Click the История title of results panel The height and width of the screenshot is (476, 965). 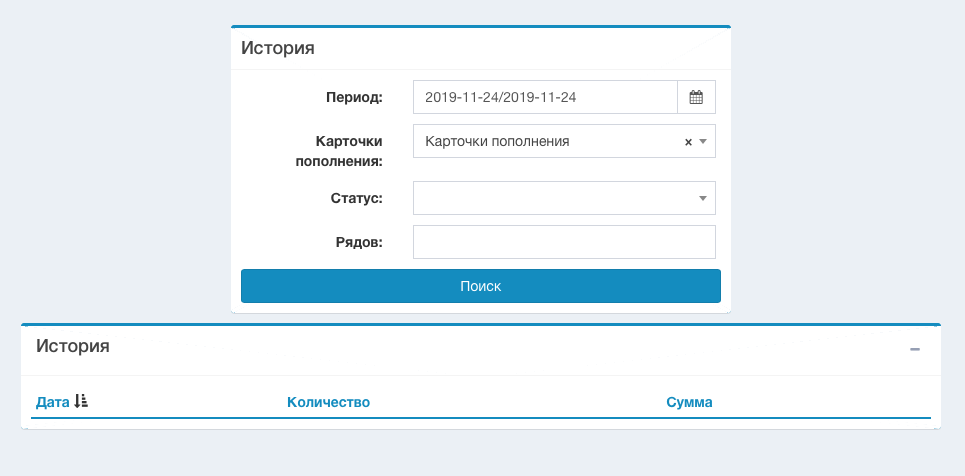(73, 347)
